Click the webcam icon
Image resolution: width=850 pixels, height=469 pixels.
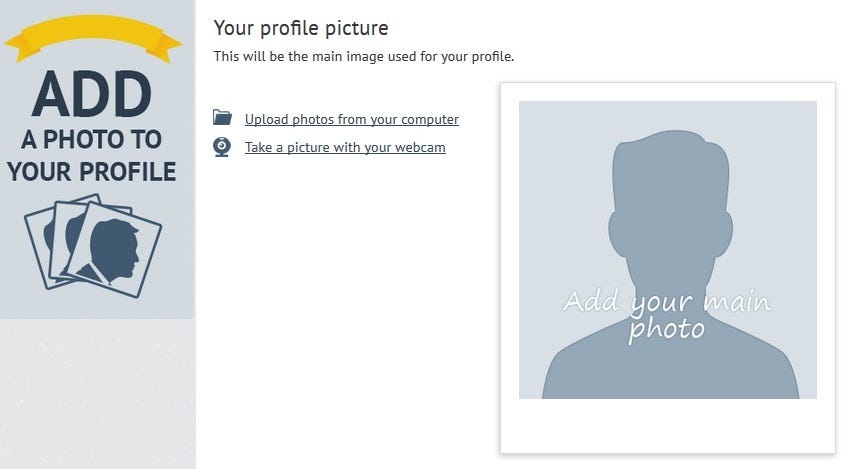point(222,147)
